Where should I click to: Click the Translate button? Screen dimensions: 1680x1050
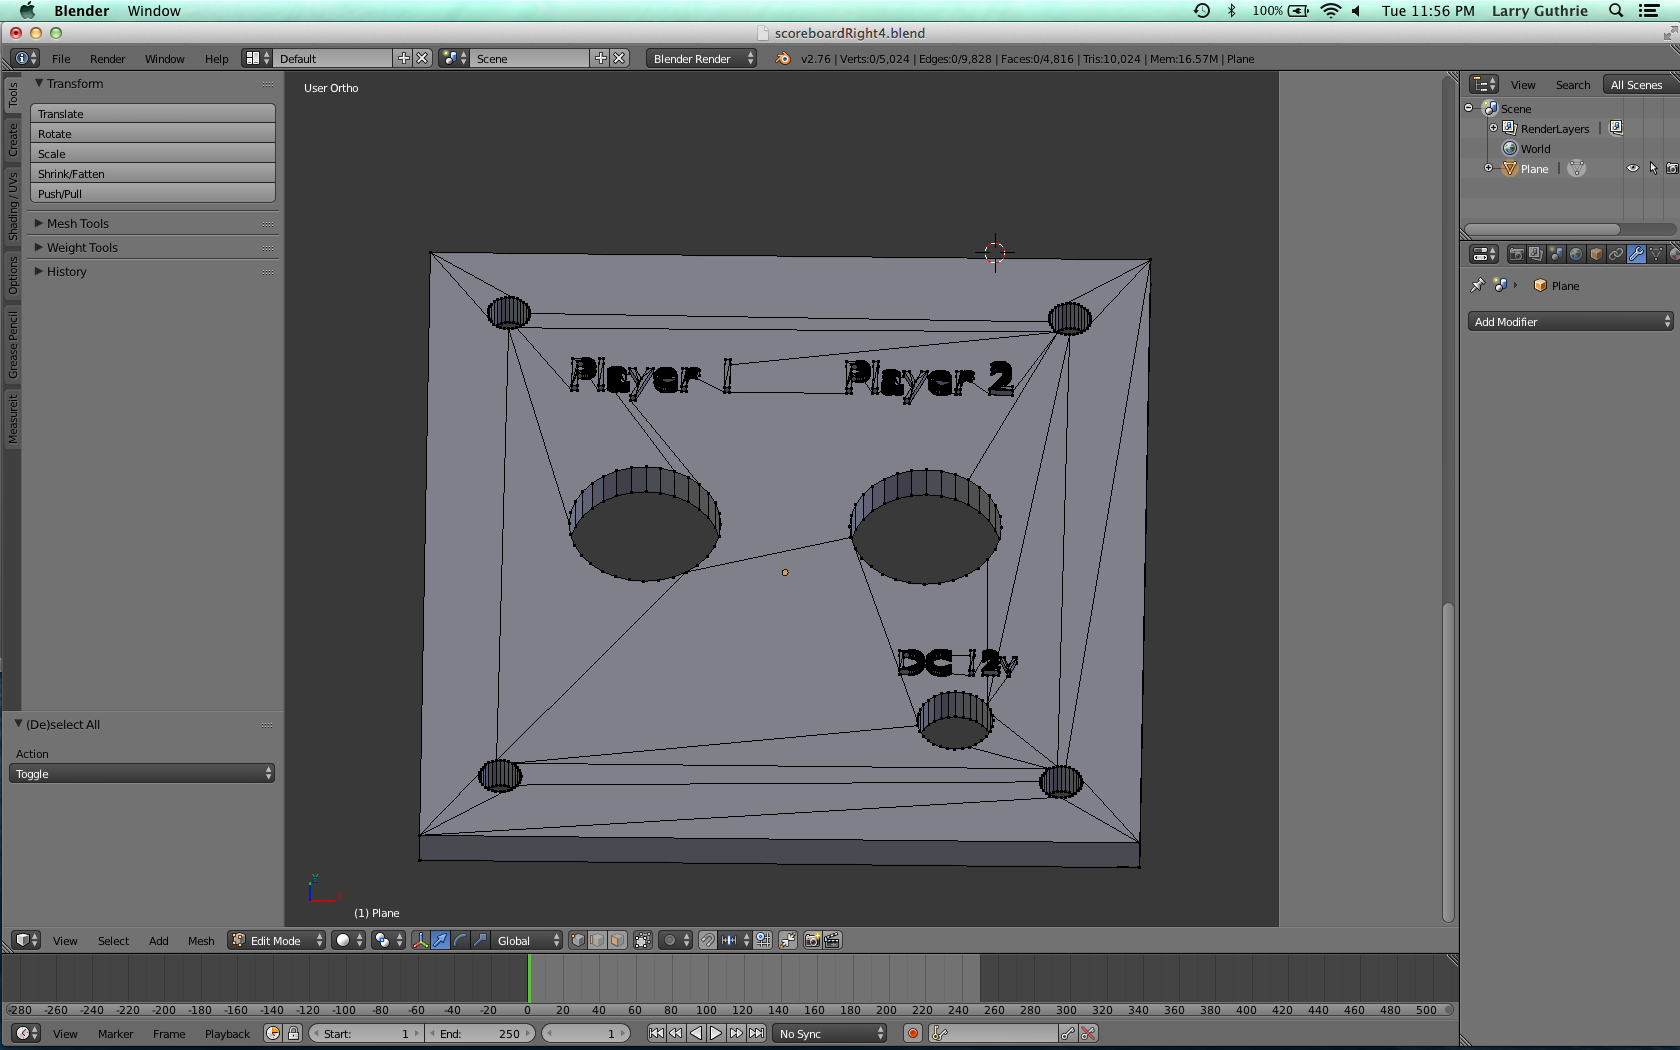tap(152, 114)
